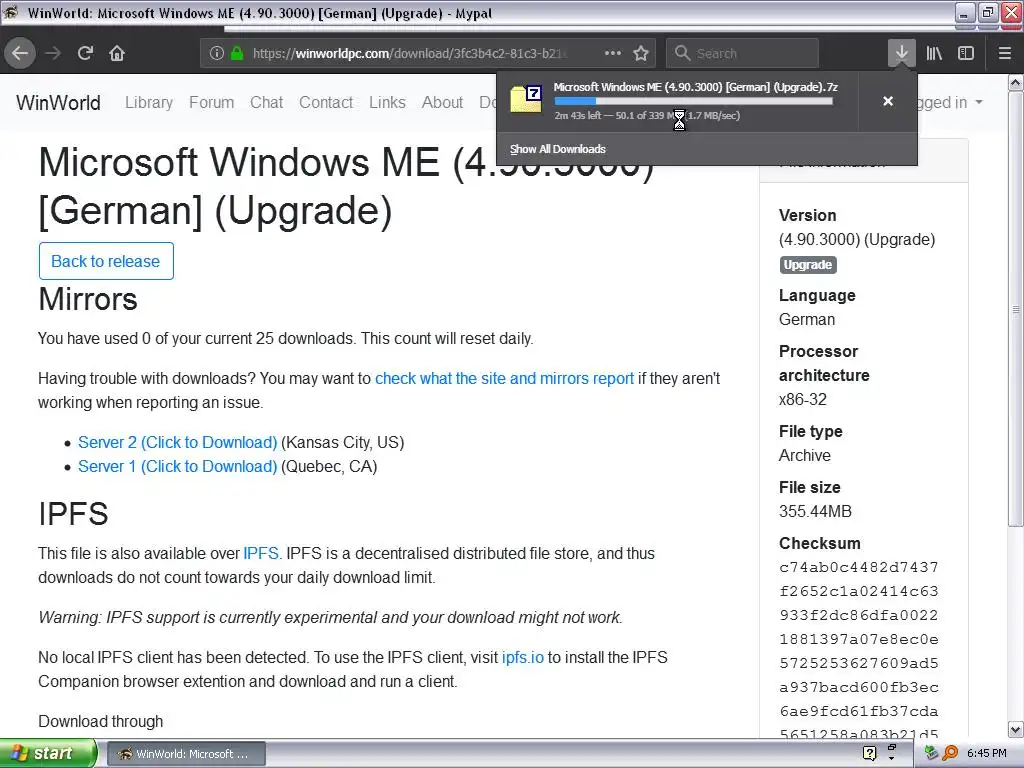This screenshot has height=768, width=1024.
Task: Follow check what the site and mirrors report link
Action: click(504, 378)
